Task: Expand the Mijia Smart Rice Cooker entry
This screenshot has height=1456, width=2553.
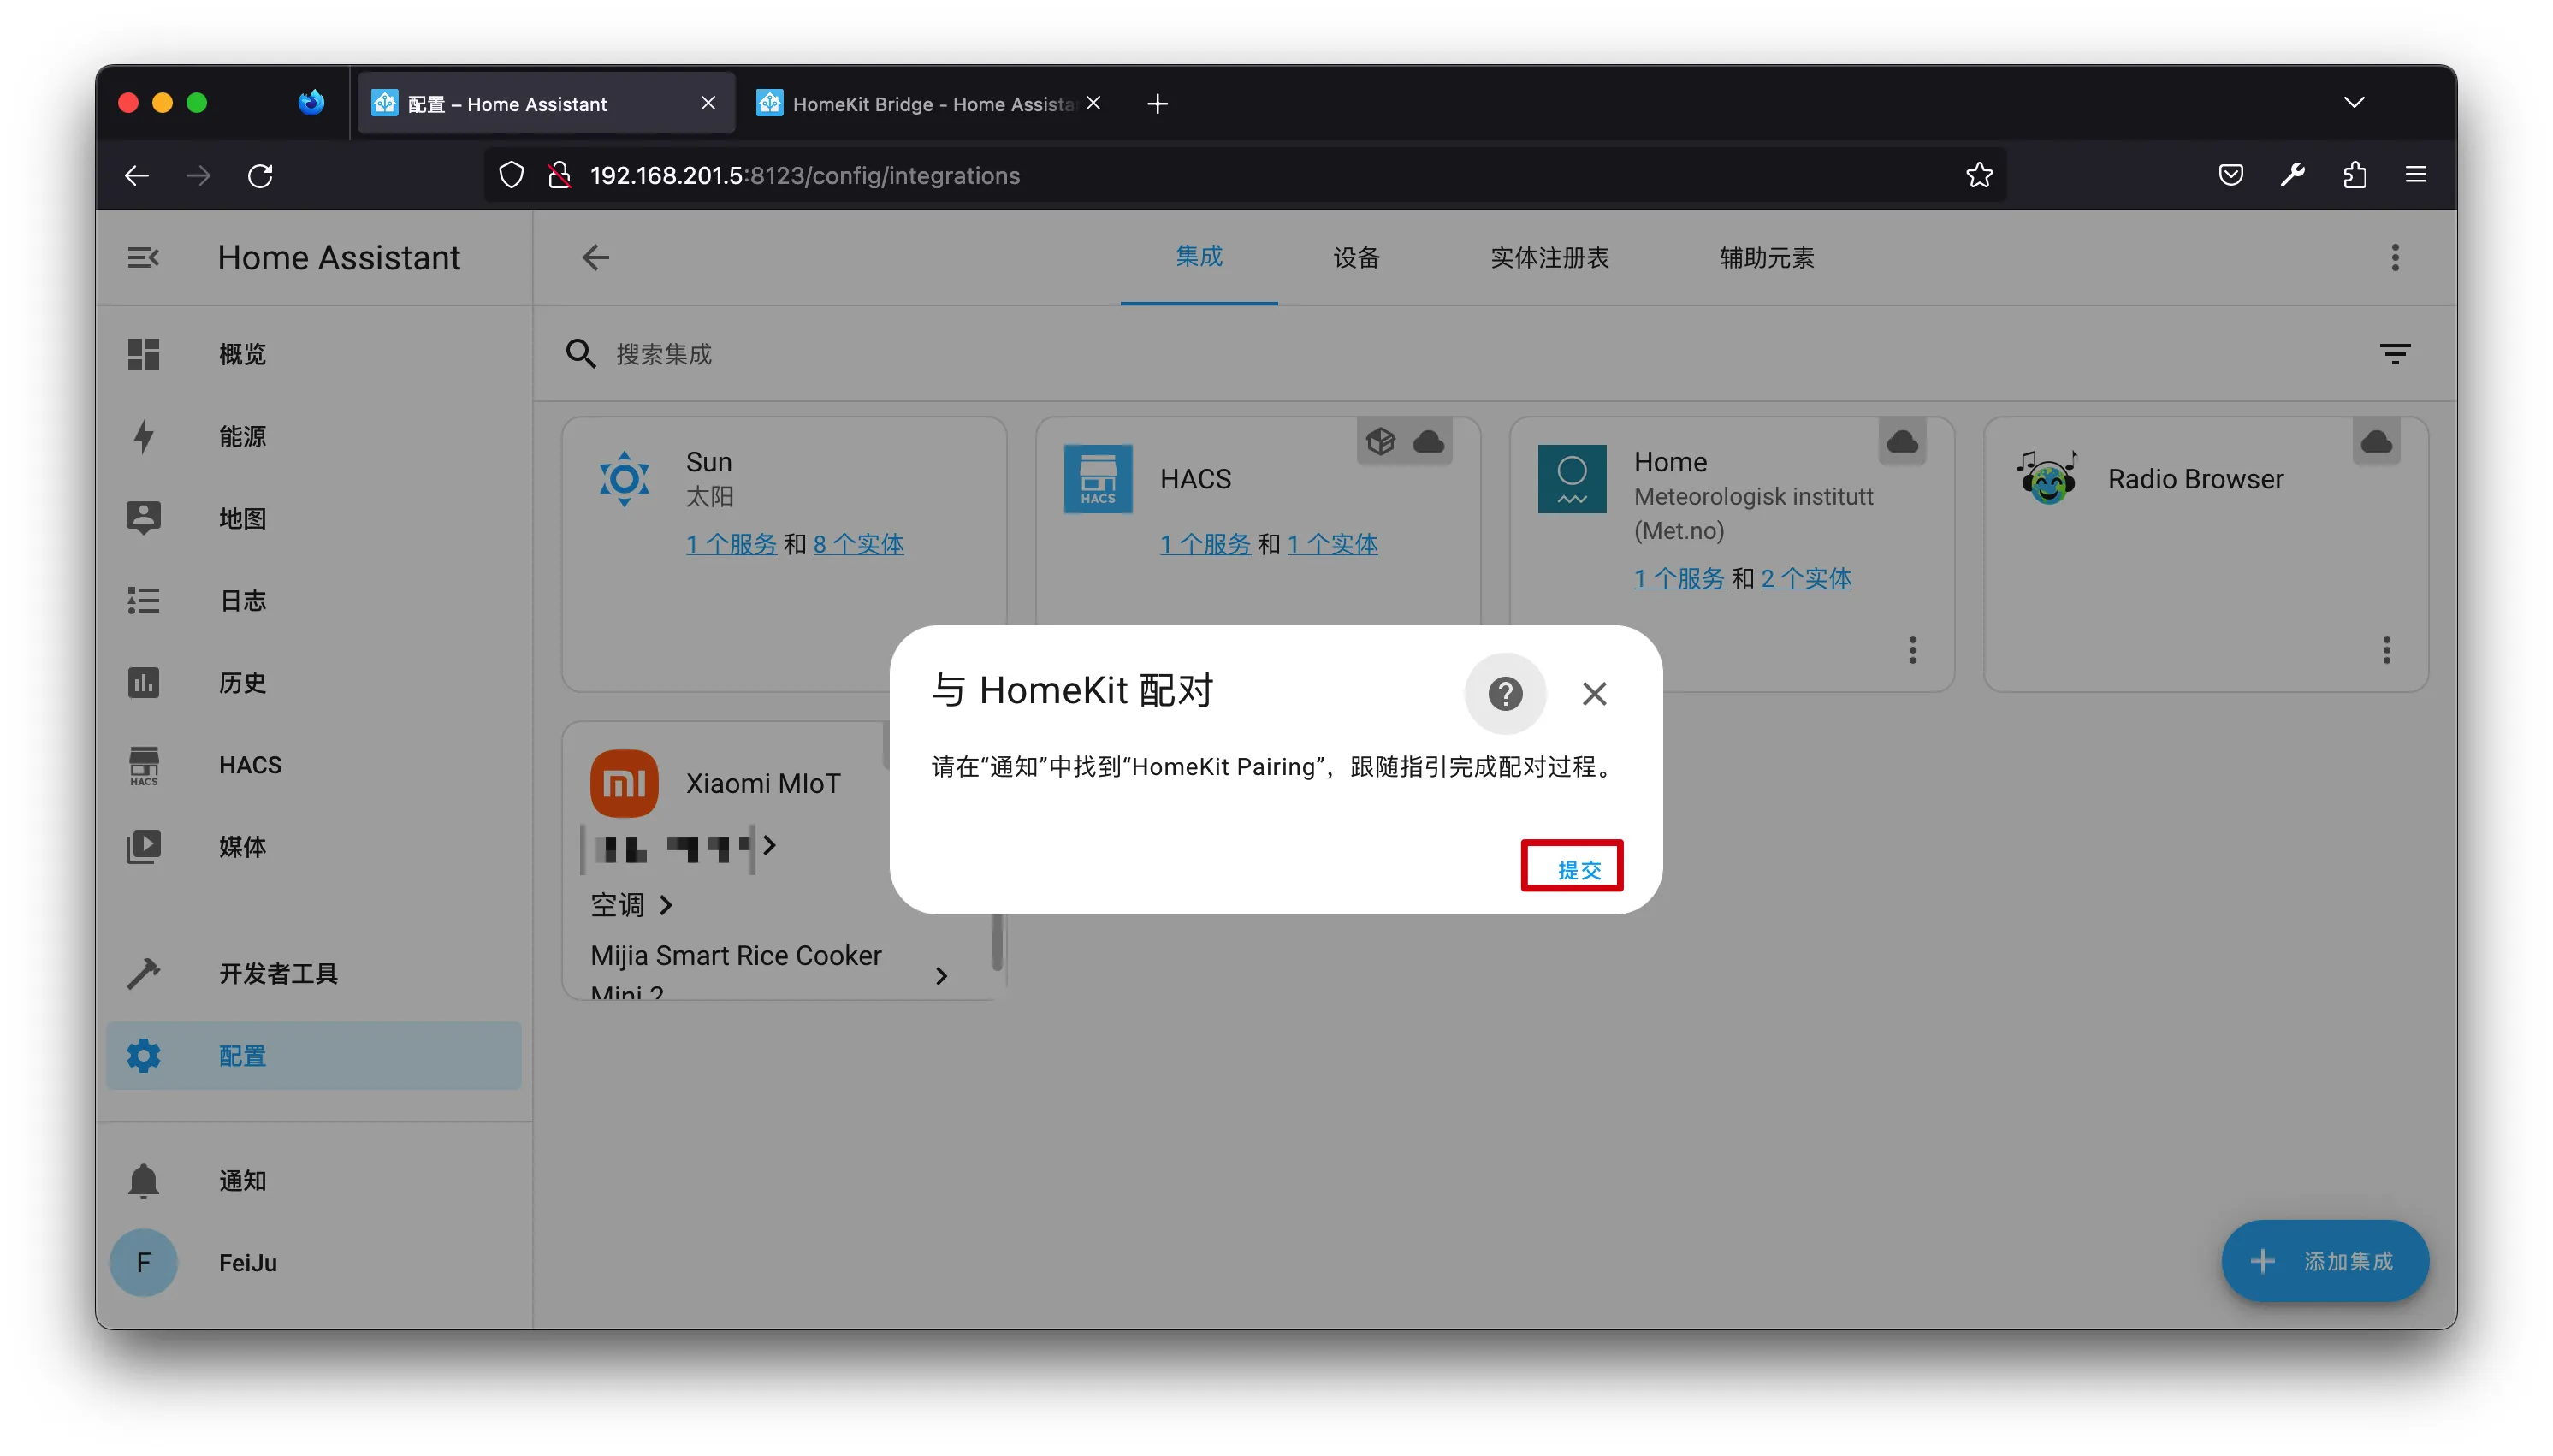Action: tap(940, 975)
